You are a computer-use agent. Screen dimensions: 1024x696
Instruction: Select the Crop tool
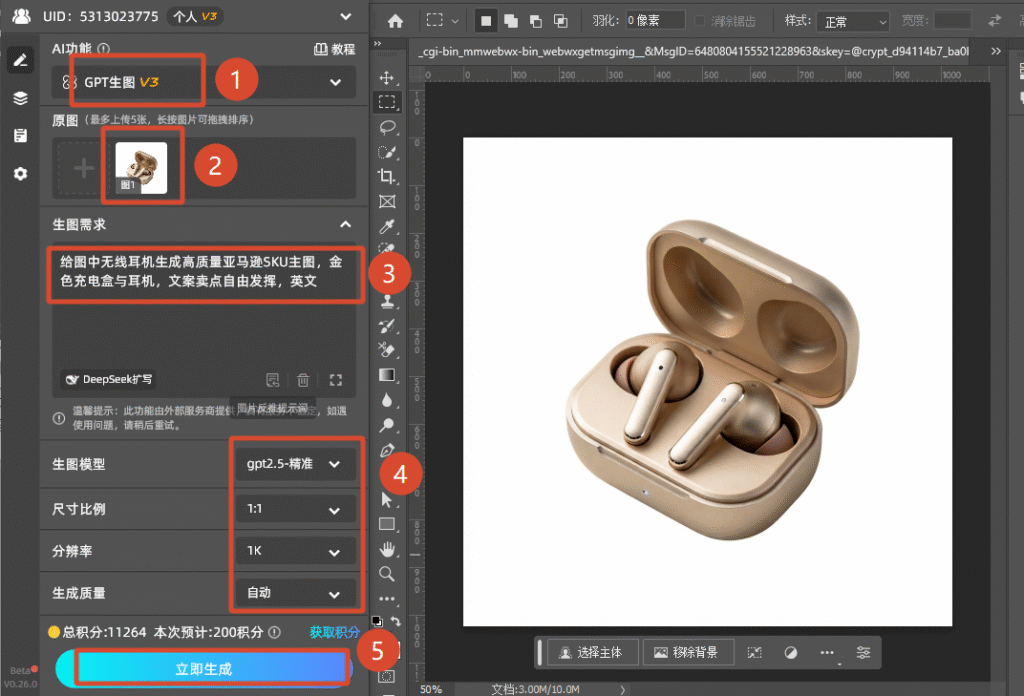[x=387, y=176]
